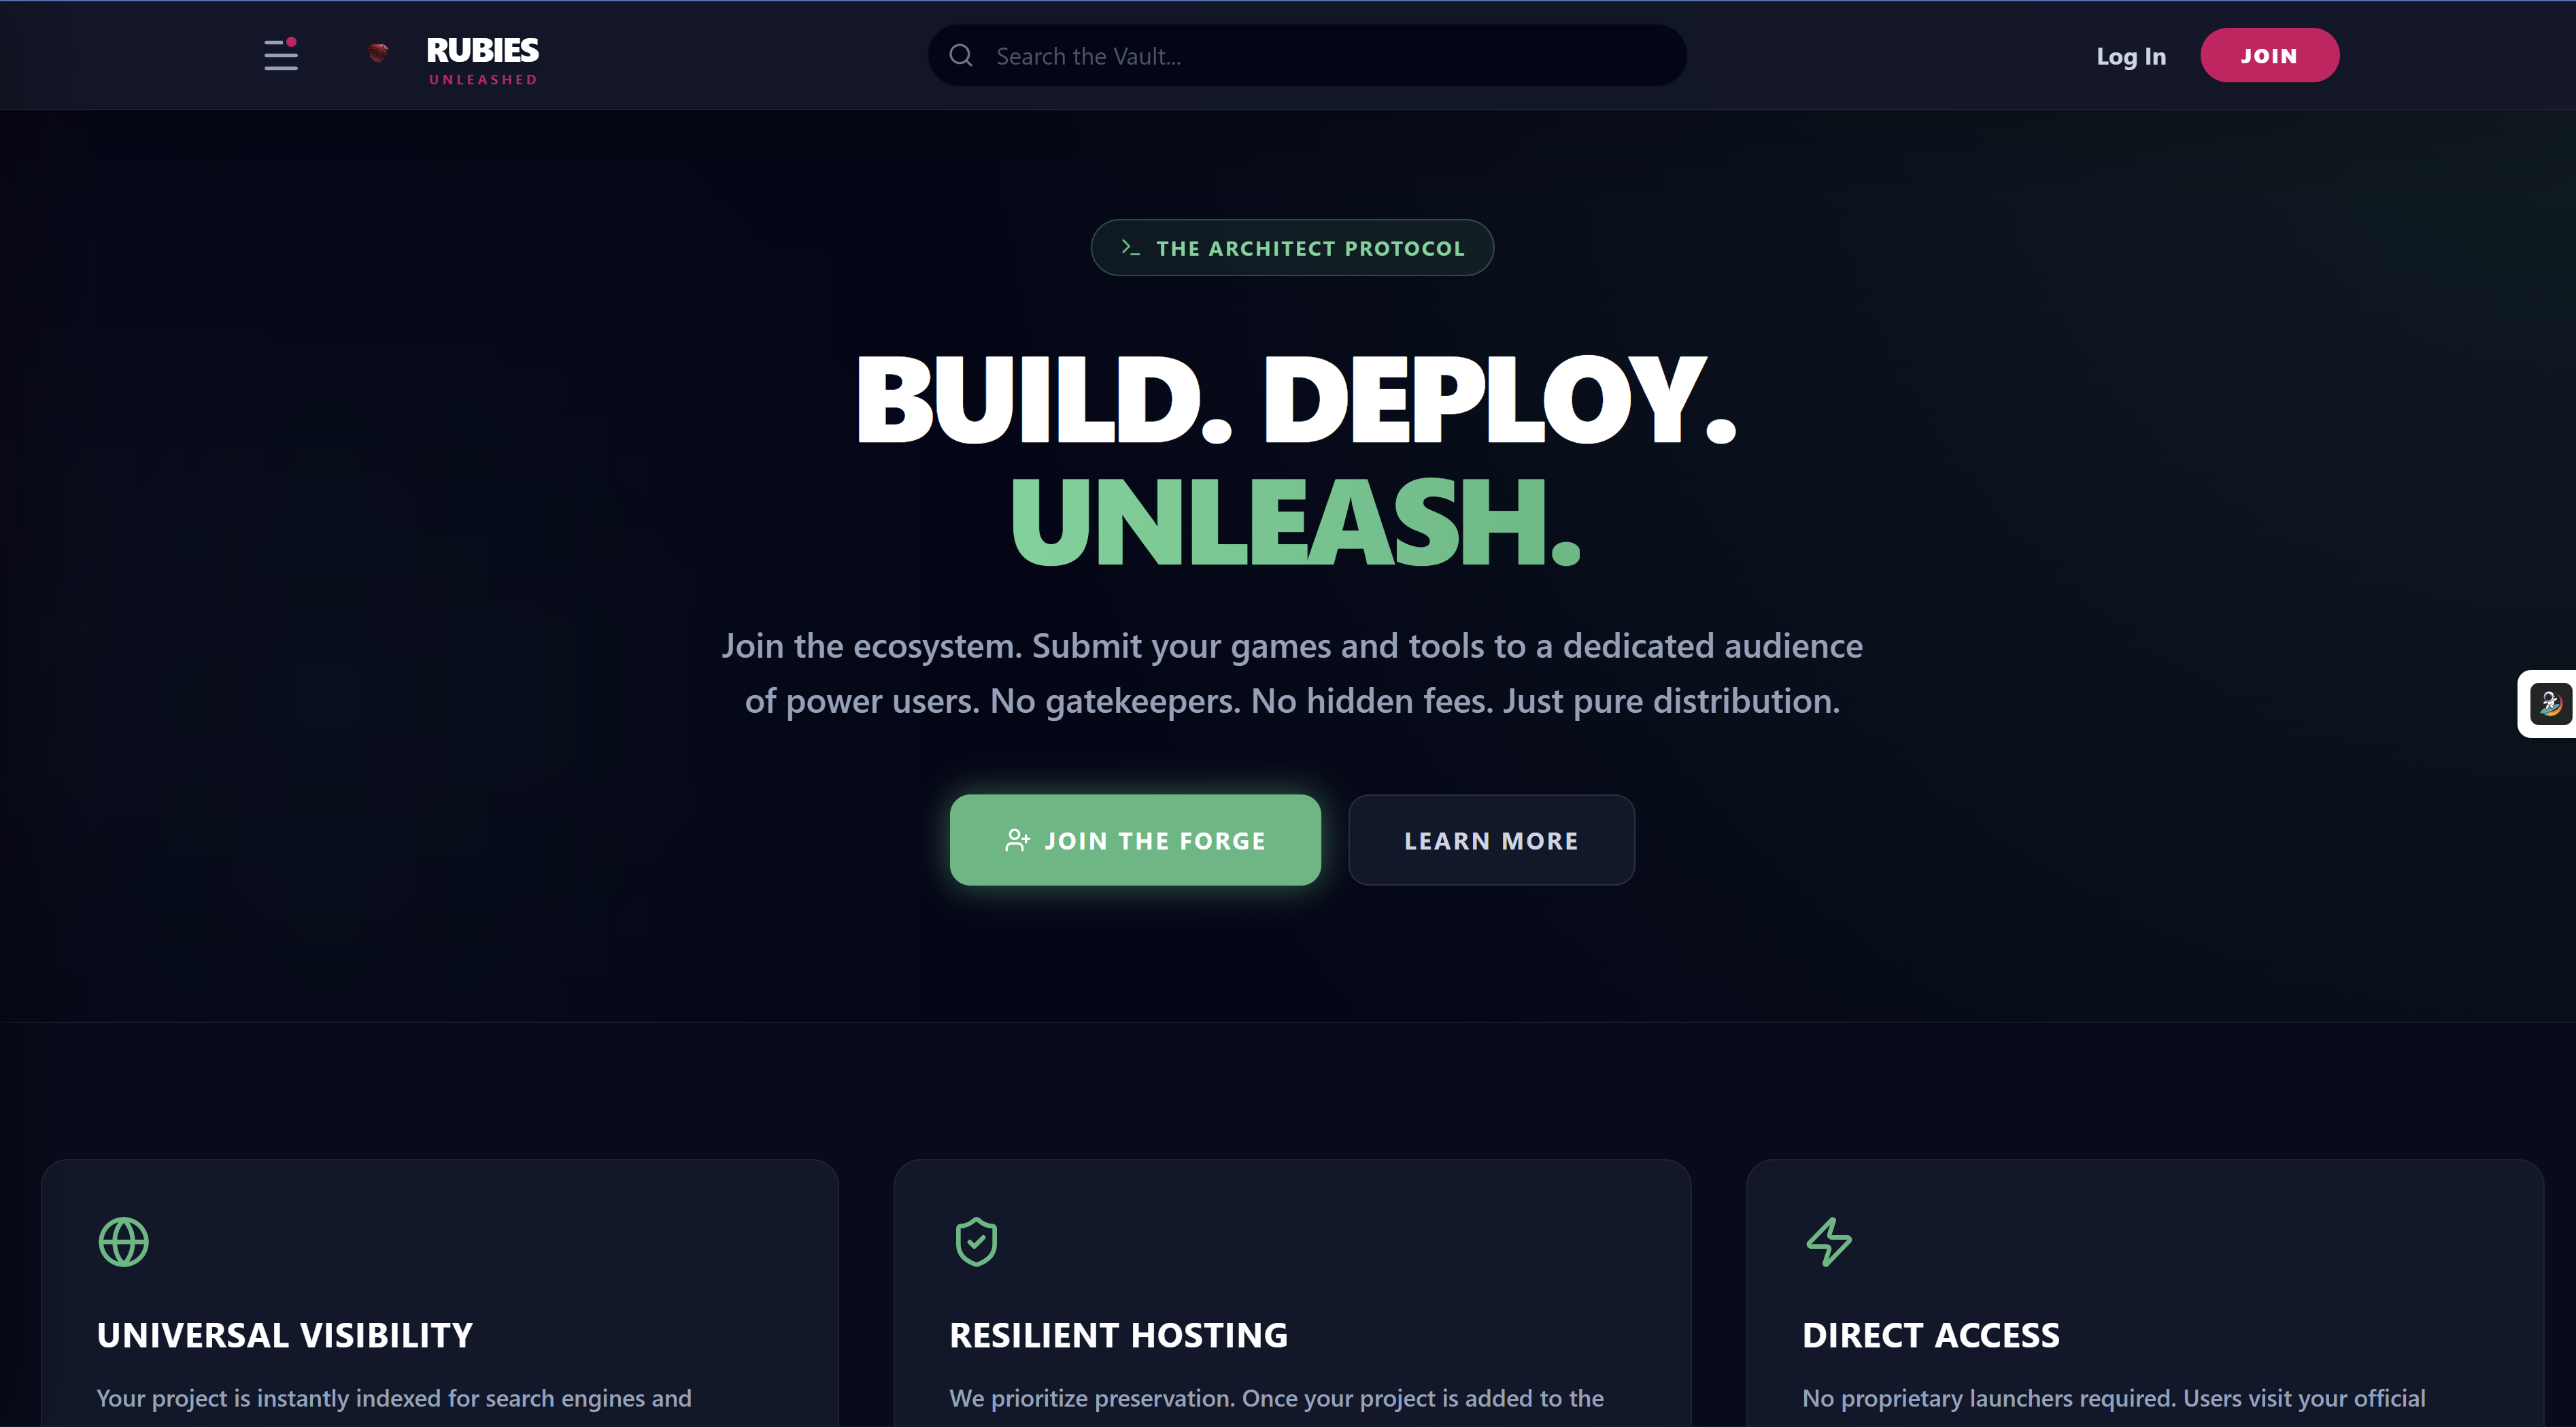Open the hamburger navigation menu
This screenshot has height=1427, width=2576.
point(280,55)
